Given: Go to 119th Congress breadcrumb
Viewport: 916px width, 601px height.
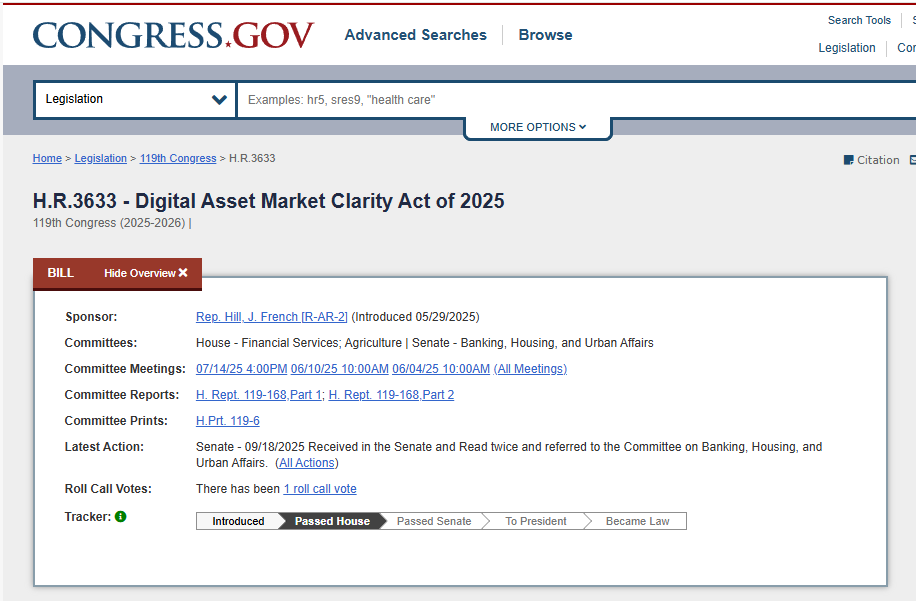Looking at the screenshot, I should pos(178,158).
